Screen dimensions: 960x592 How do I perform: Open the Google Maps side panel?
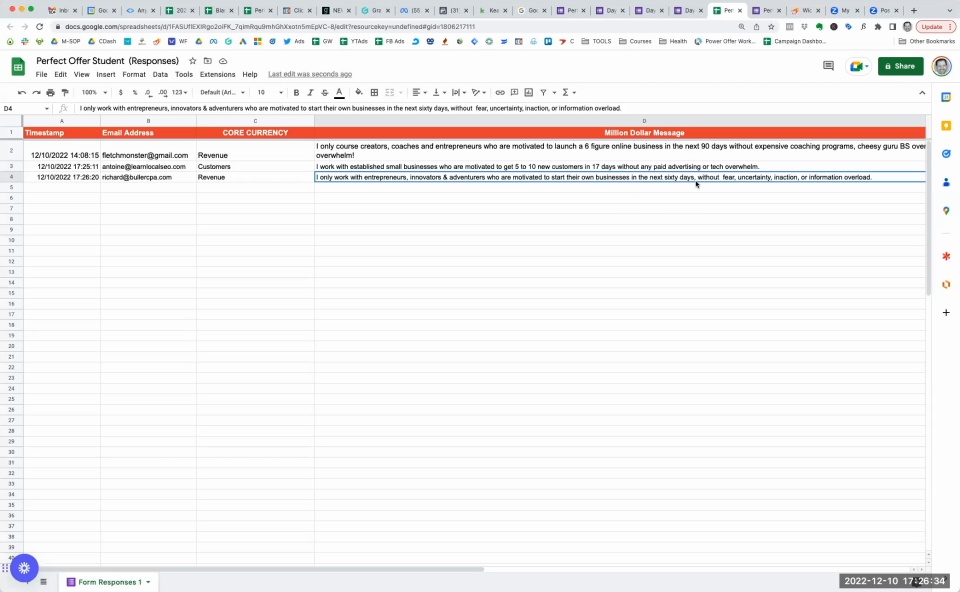pyautogui.click(x=946, y=211)
